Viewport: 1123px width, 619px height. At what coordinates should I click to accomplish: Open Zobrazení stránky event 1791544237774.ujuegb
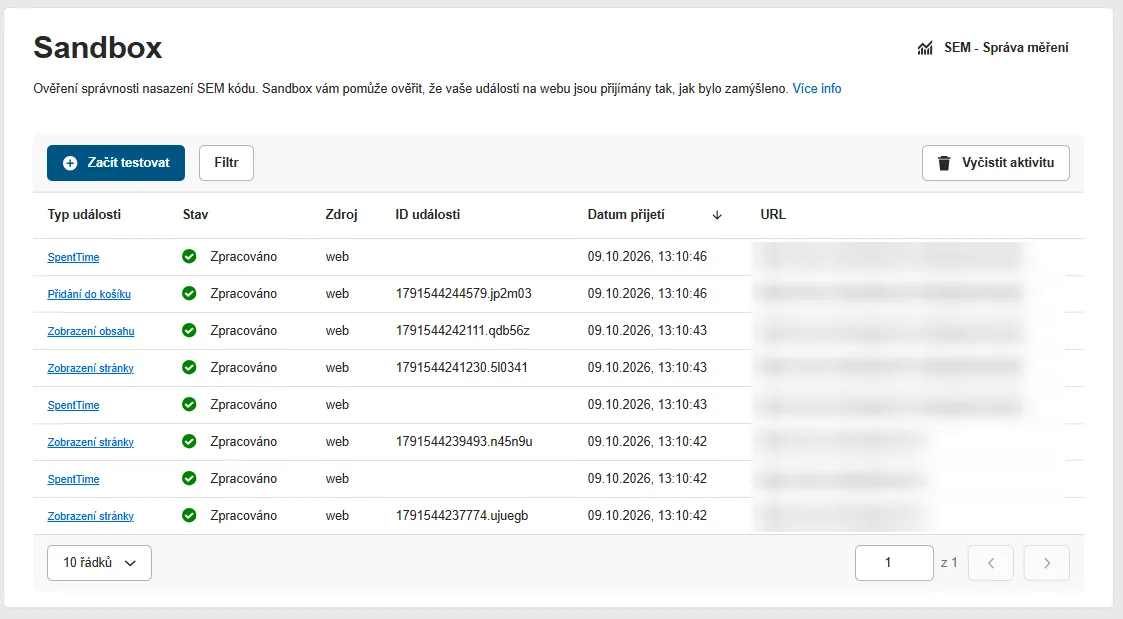click(x=90, y=516)
